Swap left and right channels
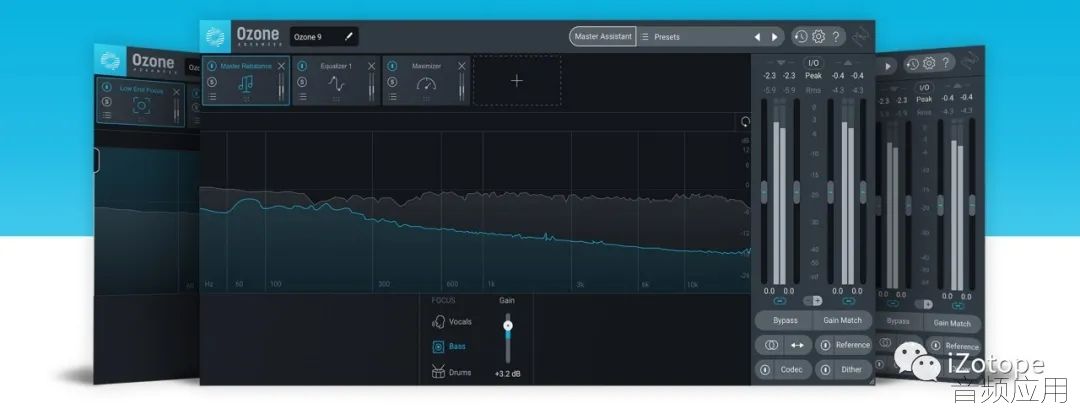 (x=797, y=345)
